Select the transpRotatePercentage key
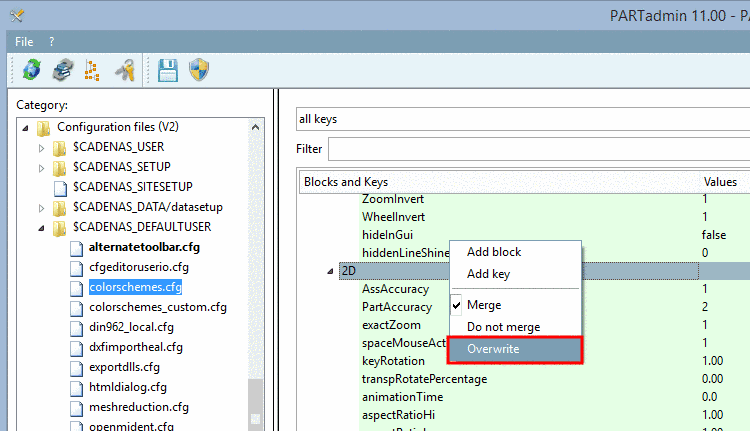The image size is (750, 431). (x=424, y=379)
